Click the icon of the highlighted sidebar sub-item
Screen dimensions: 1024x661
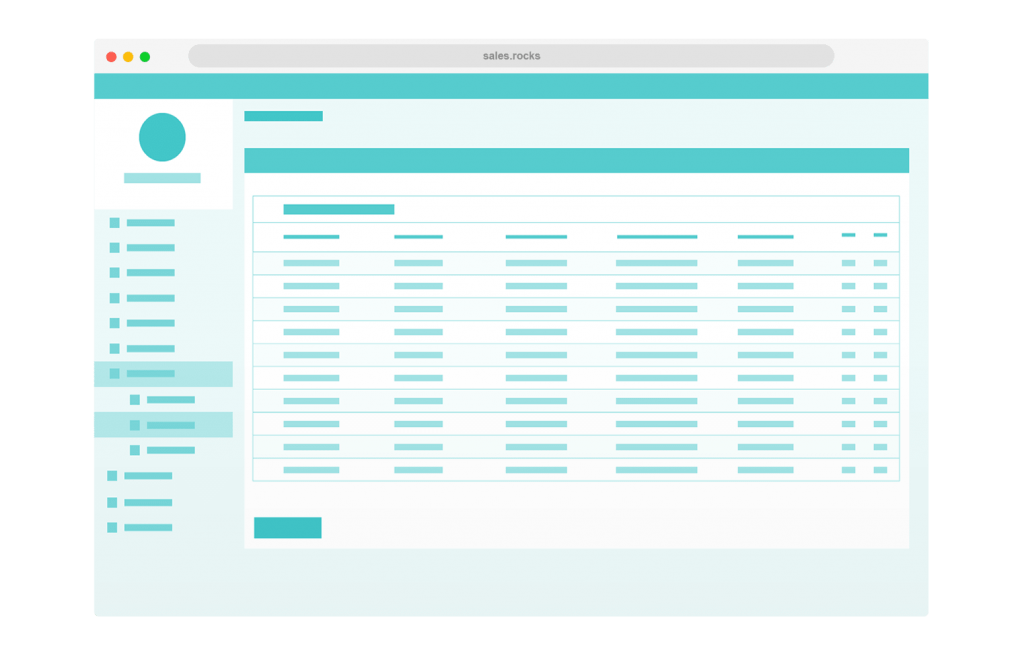pyautogui.click(x=135, y=425)
